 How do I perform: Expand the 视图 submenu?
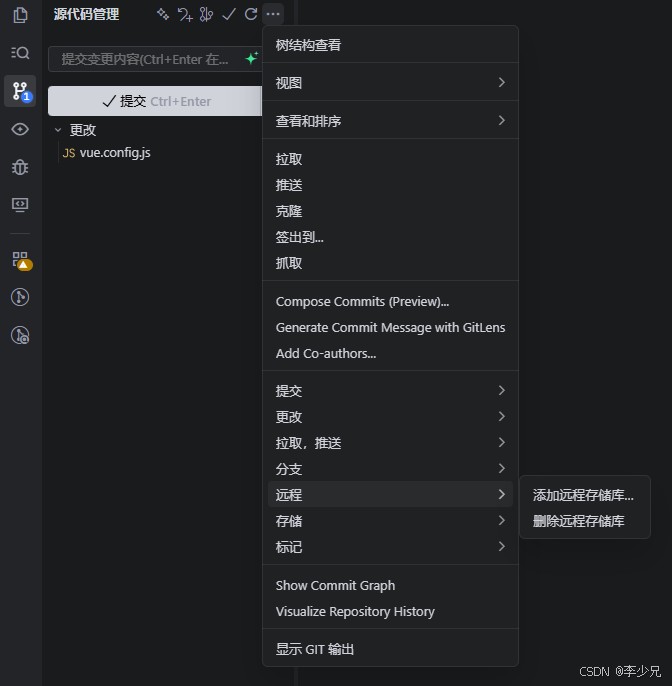tap(390, 83)
